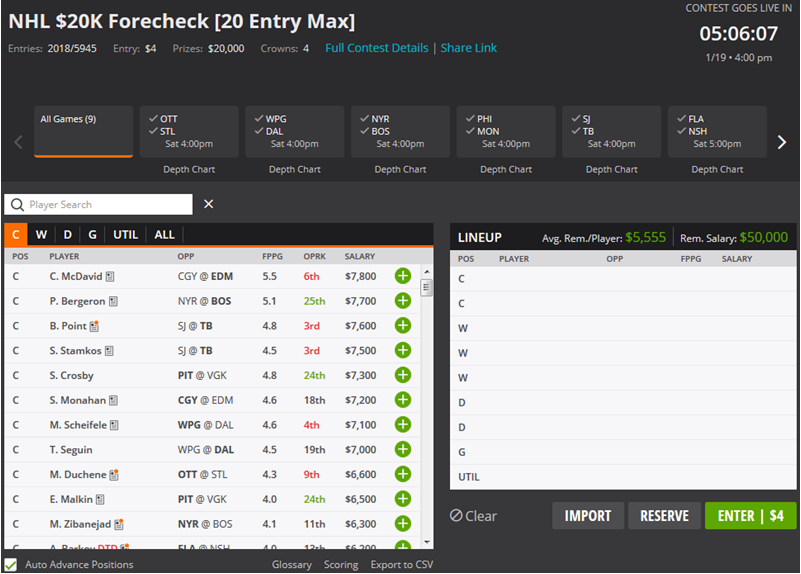
Task: Open the news note icon for B. Point
Action: [94, 326]
